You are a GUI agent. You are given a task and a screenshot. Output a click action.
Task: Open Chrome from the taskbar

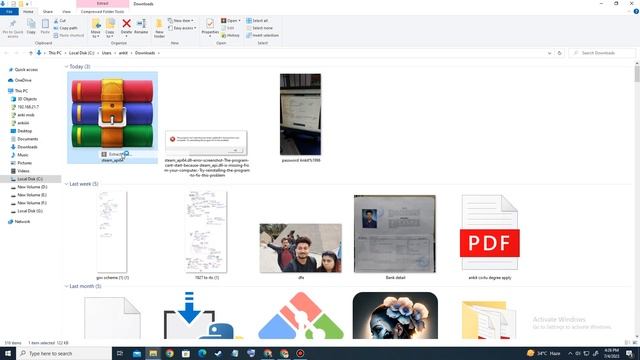169,353
